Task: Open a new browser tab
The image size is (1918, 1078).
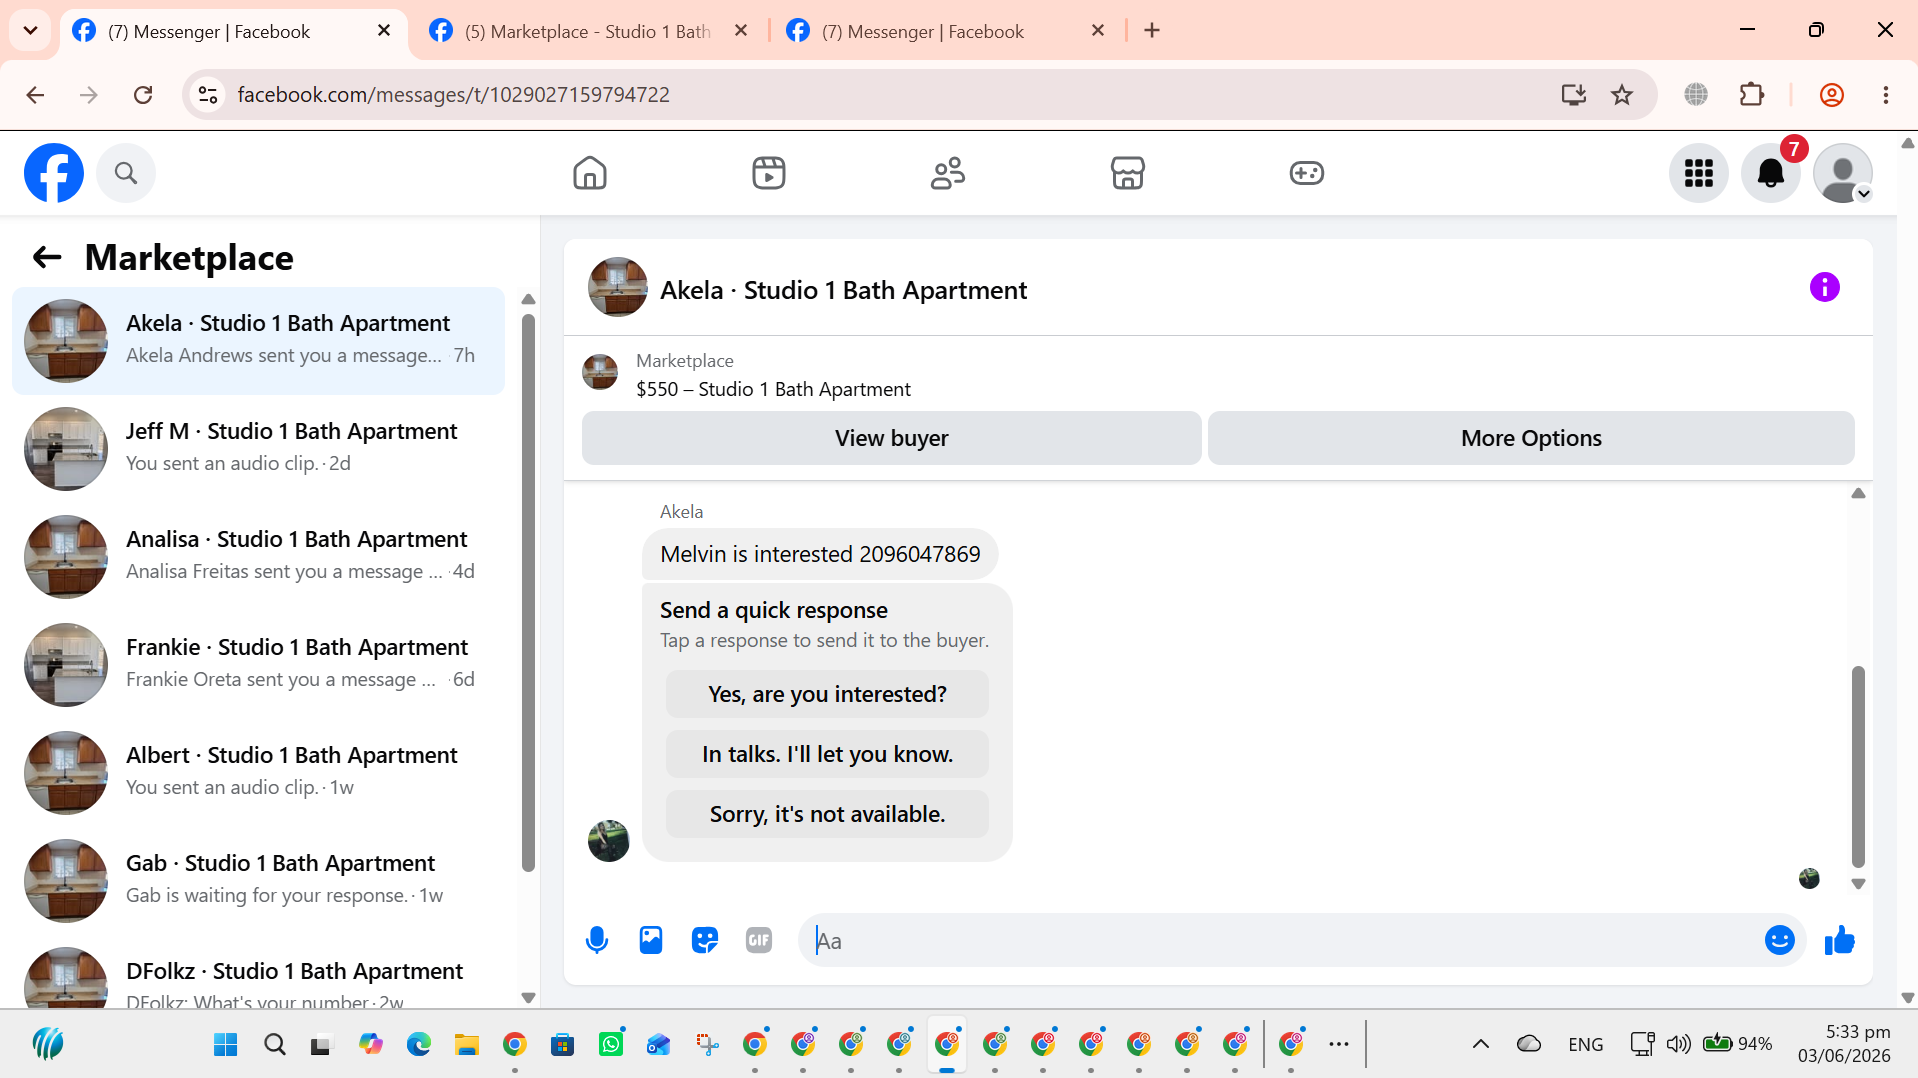Action: pyautogui.click(x=1152, y=31)
